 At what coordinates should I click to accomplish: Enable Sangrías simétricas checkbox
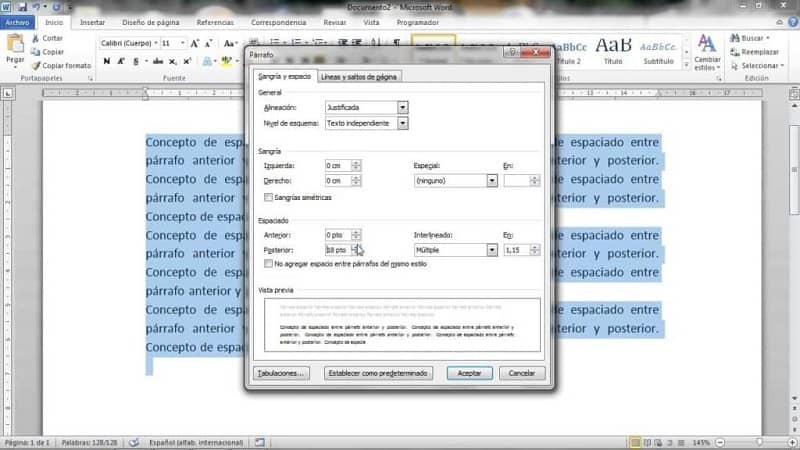click(x=268, y=197)
